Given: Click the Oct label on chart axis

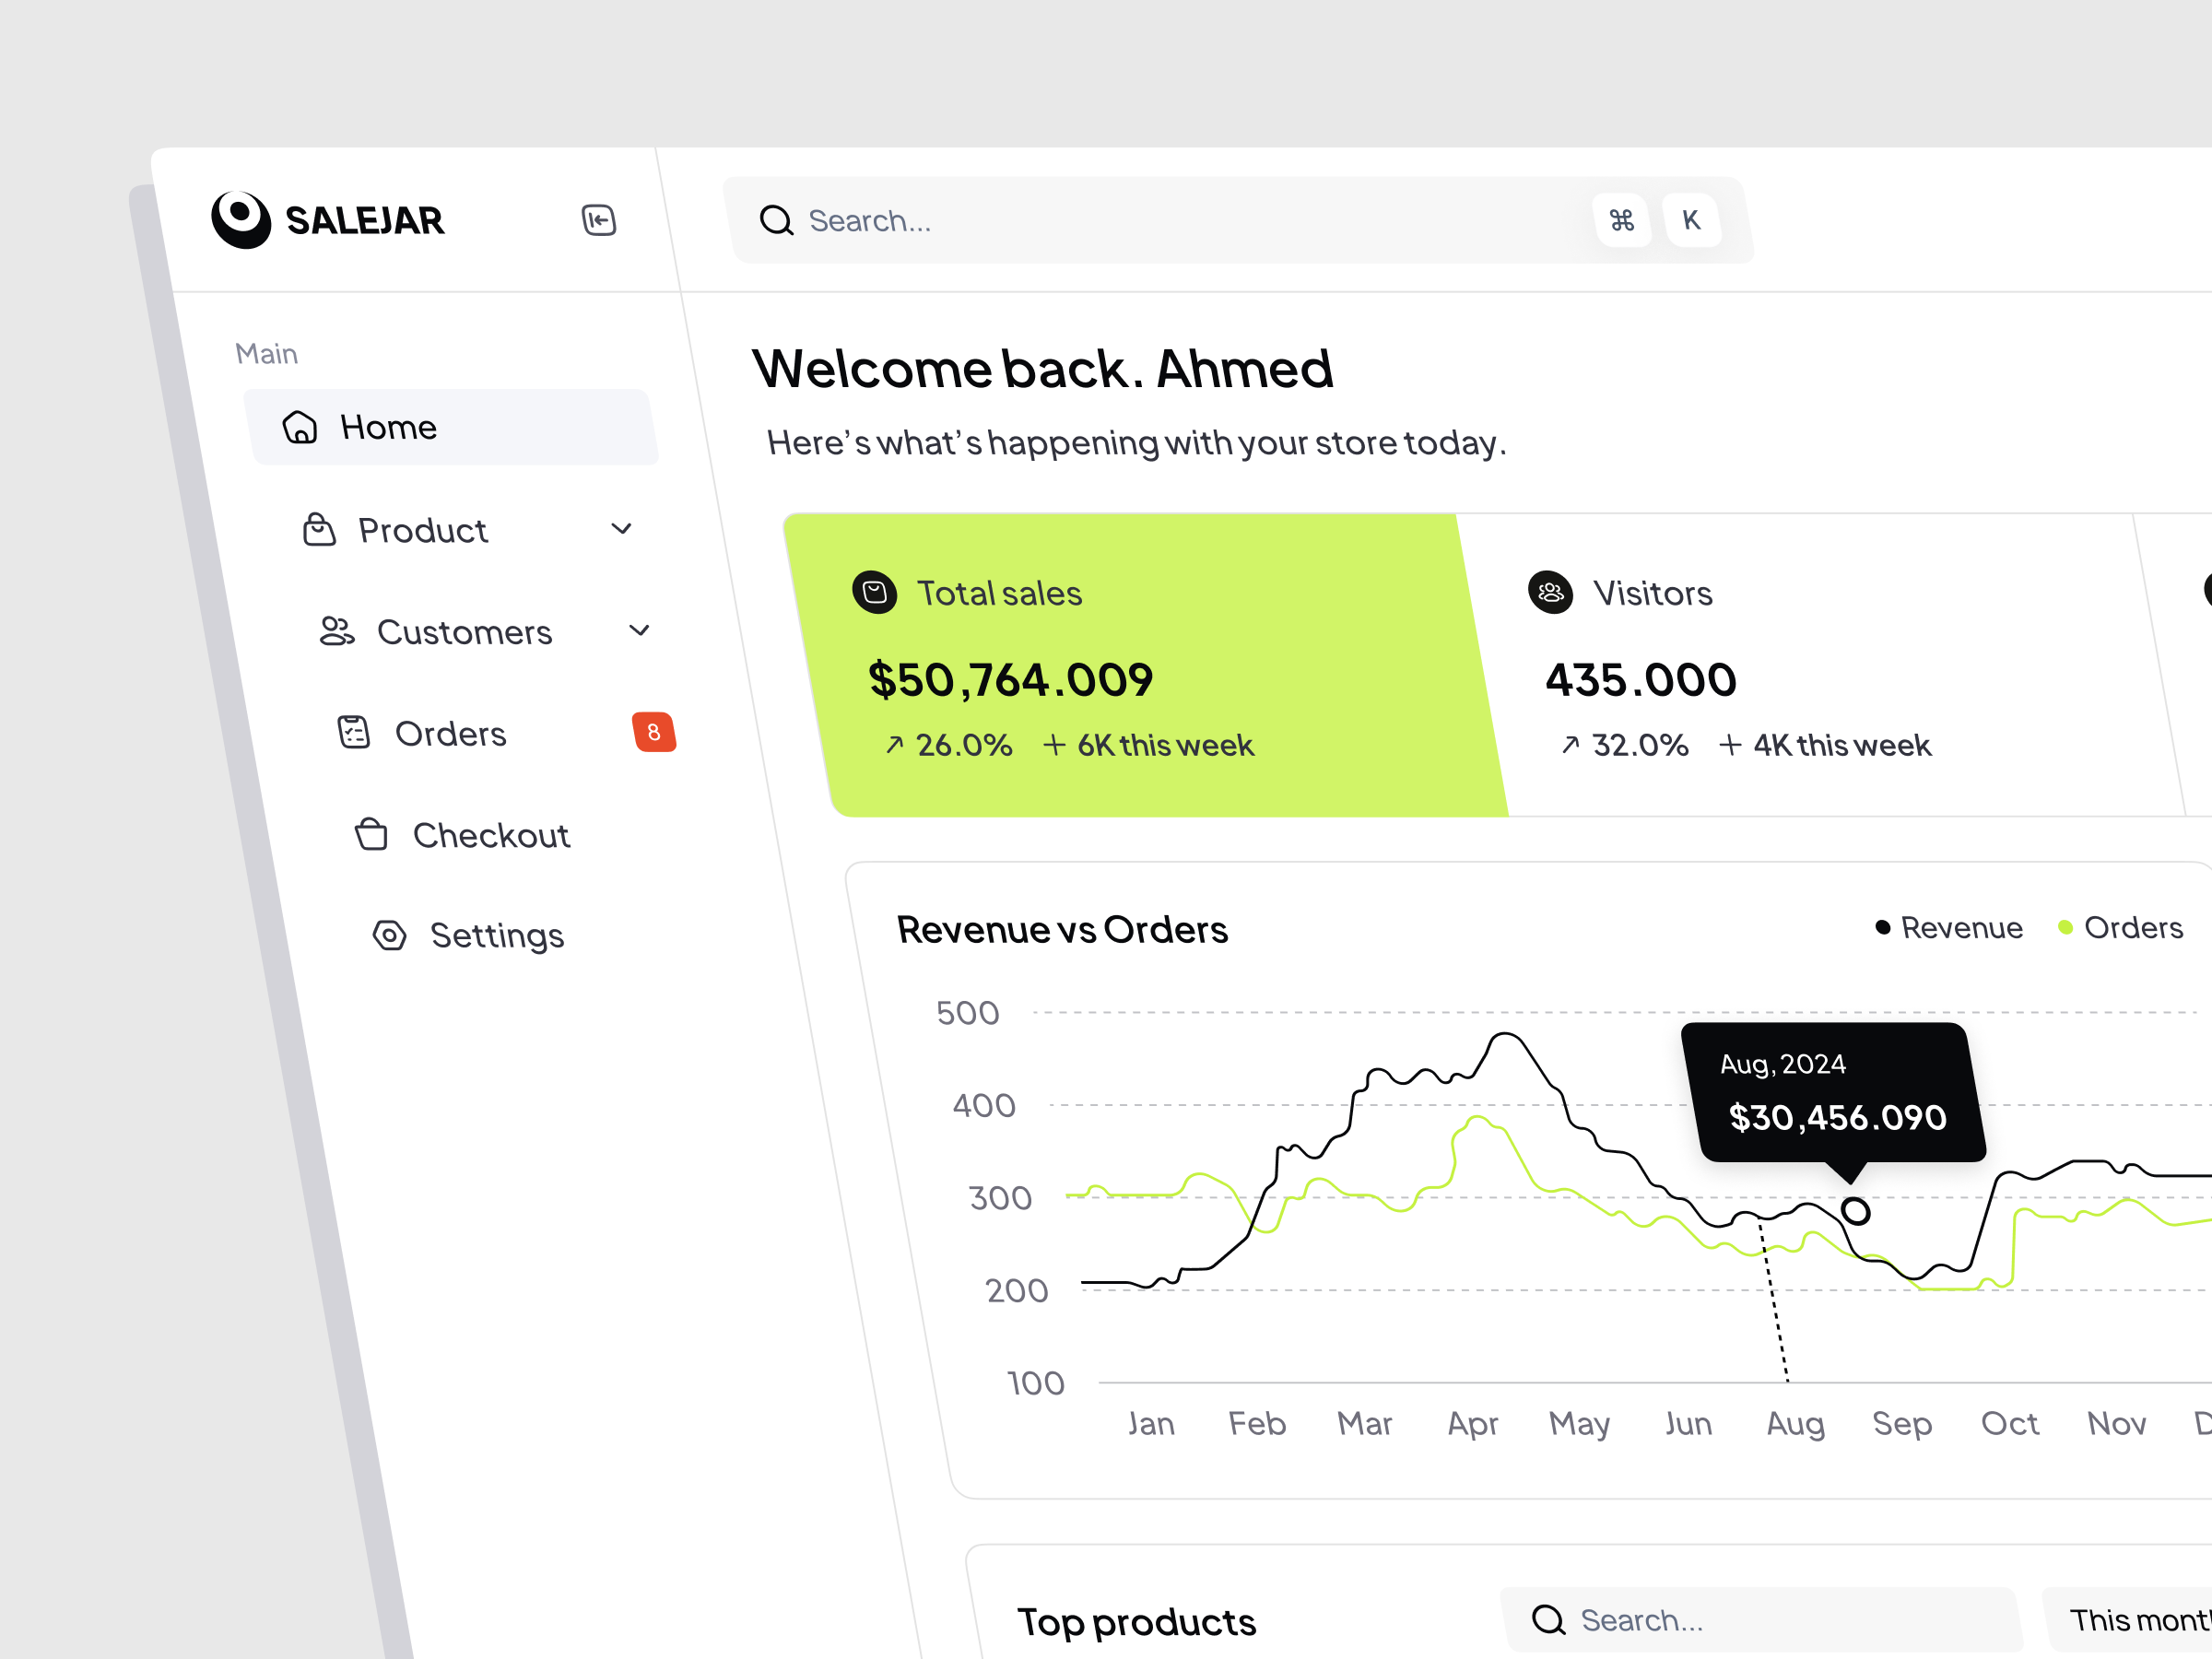Looking at the screenshot, I should pyautogui.click(x=2009, y=1422).
